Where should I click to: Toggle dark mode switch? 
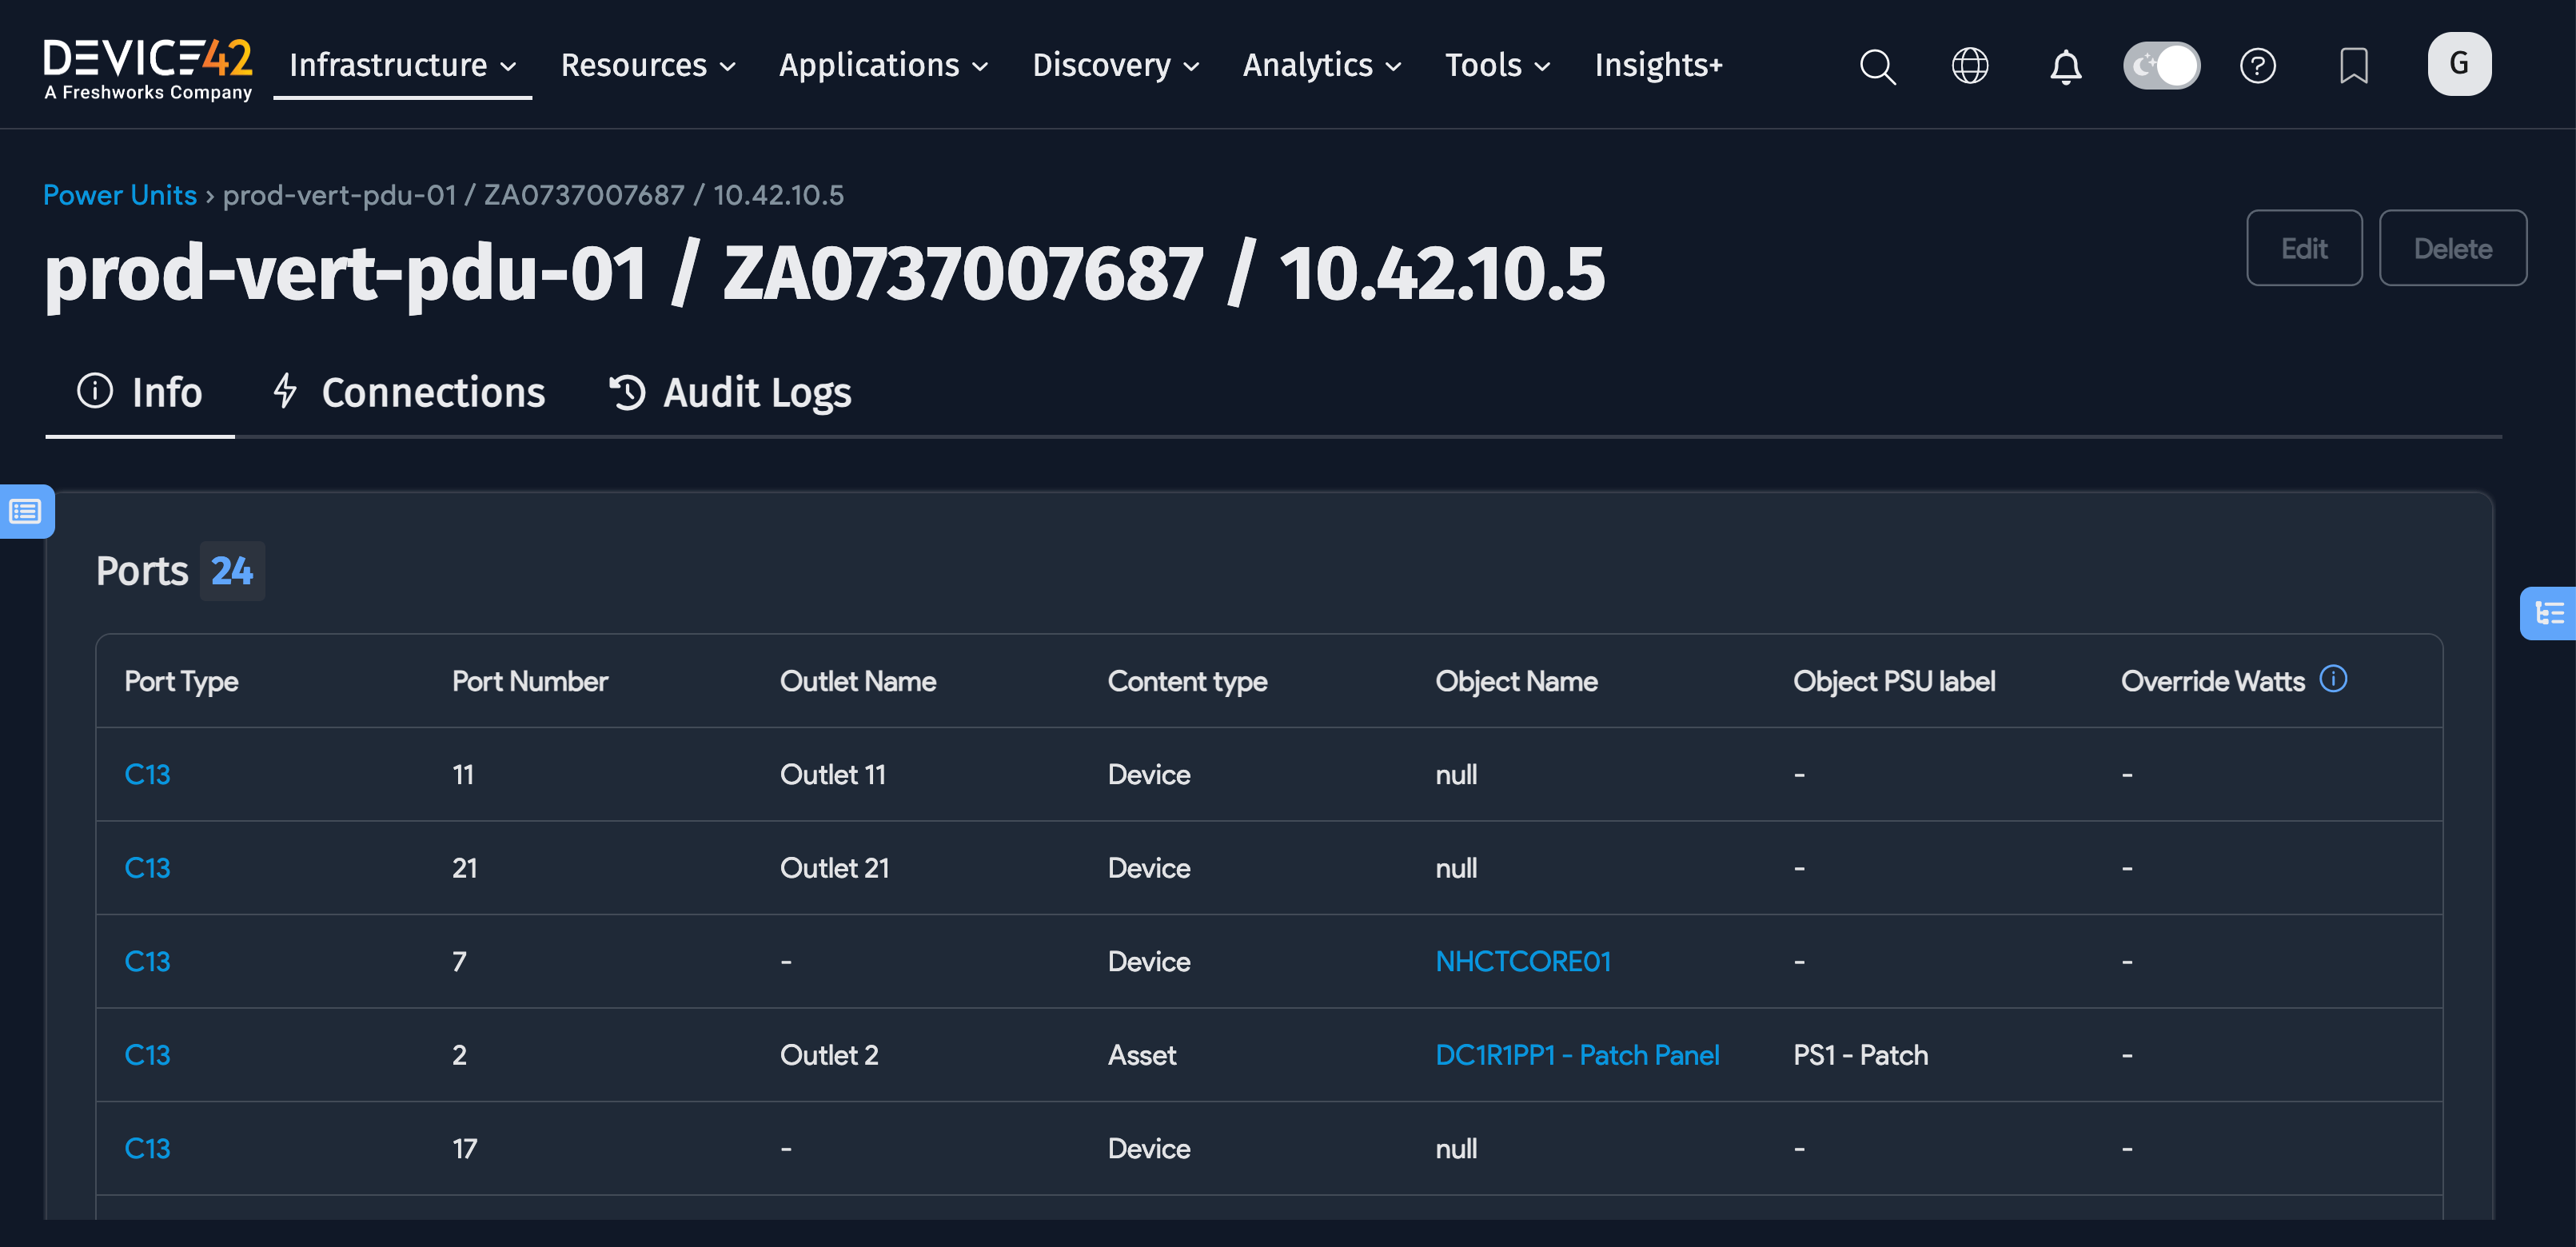pos(2161,66)
